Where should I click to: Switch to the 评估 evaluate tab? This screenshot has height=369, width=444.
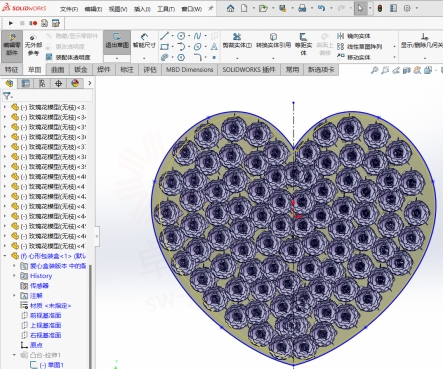(150, 70)
